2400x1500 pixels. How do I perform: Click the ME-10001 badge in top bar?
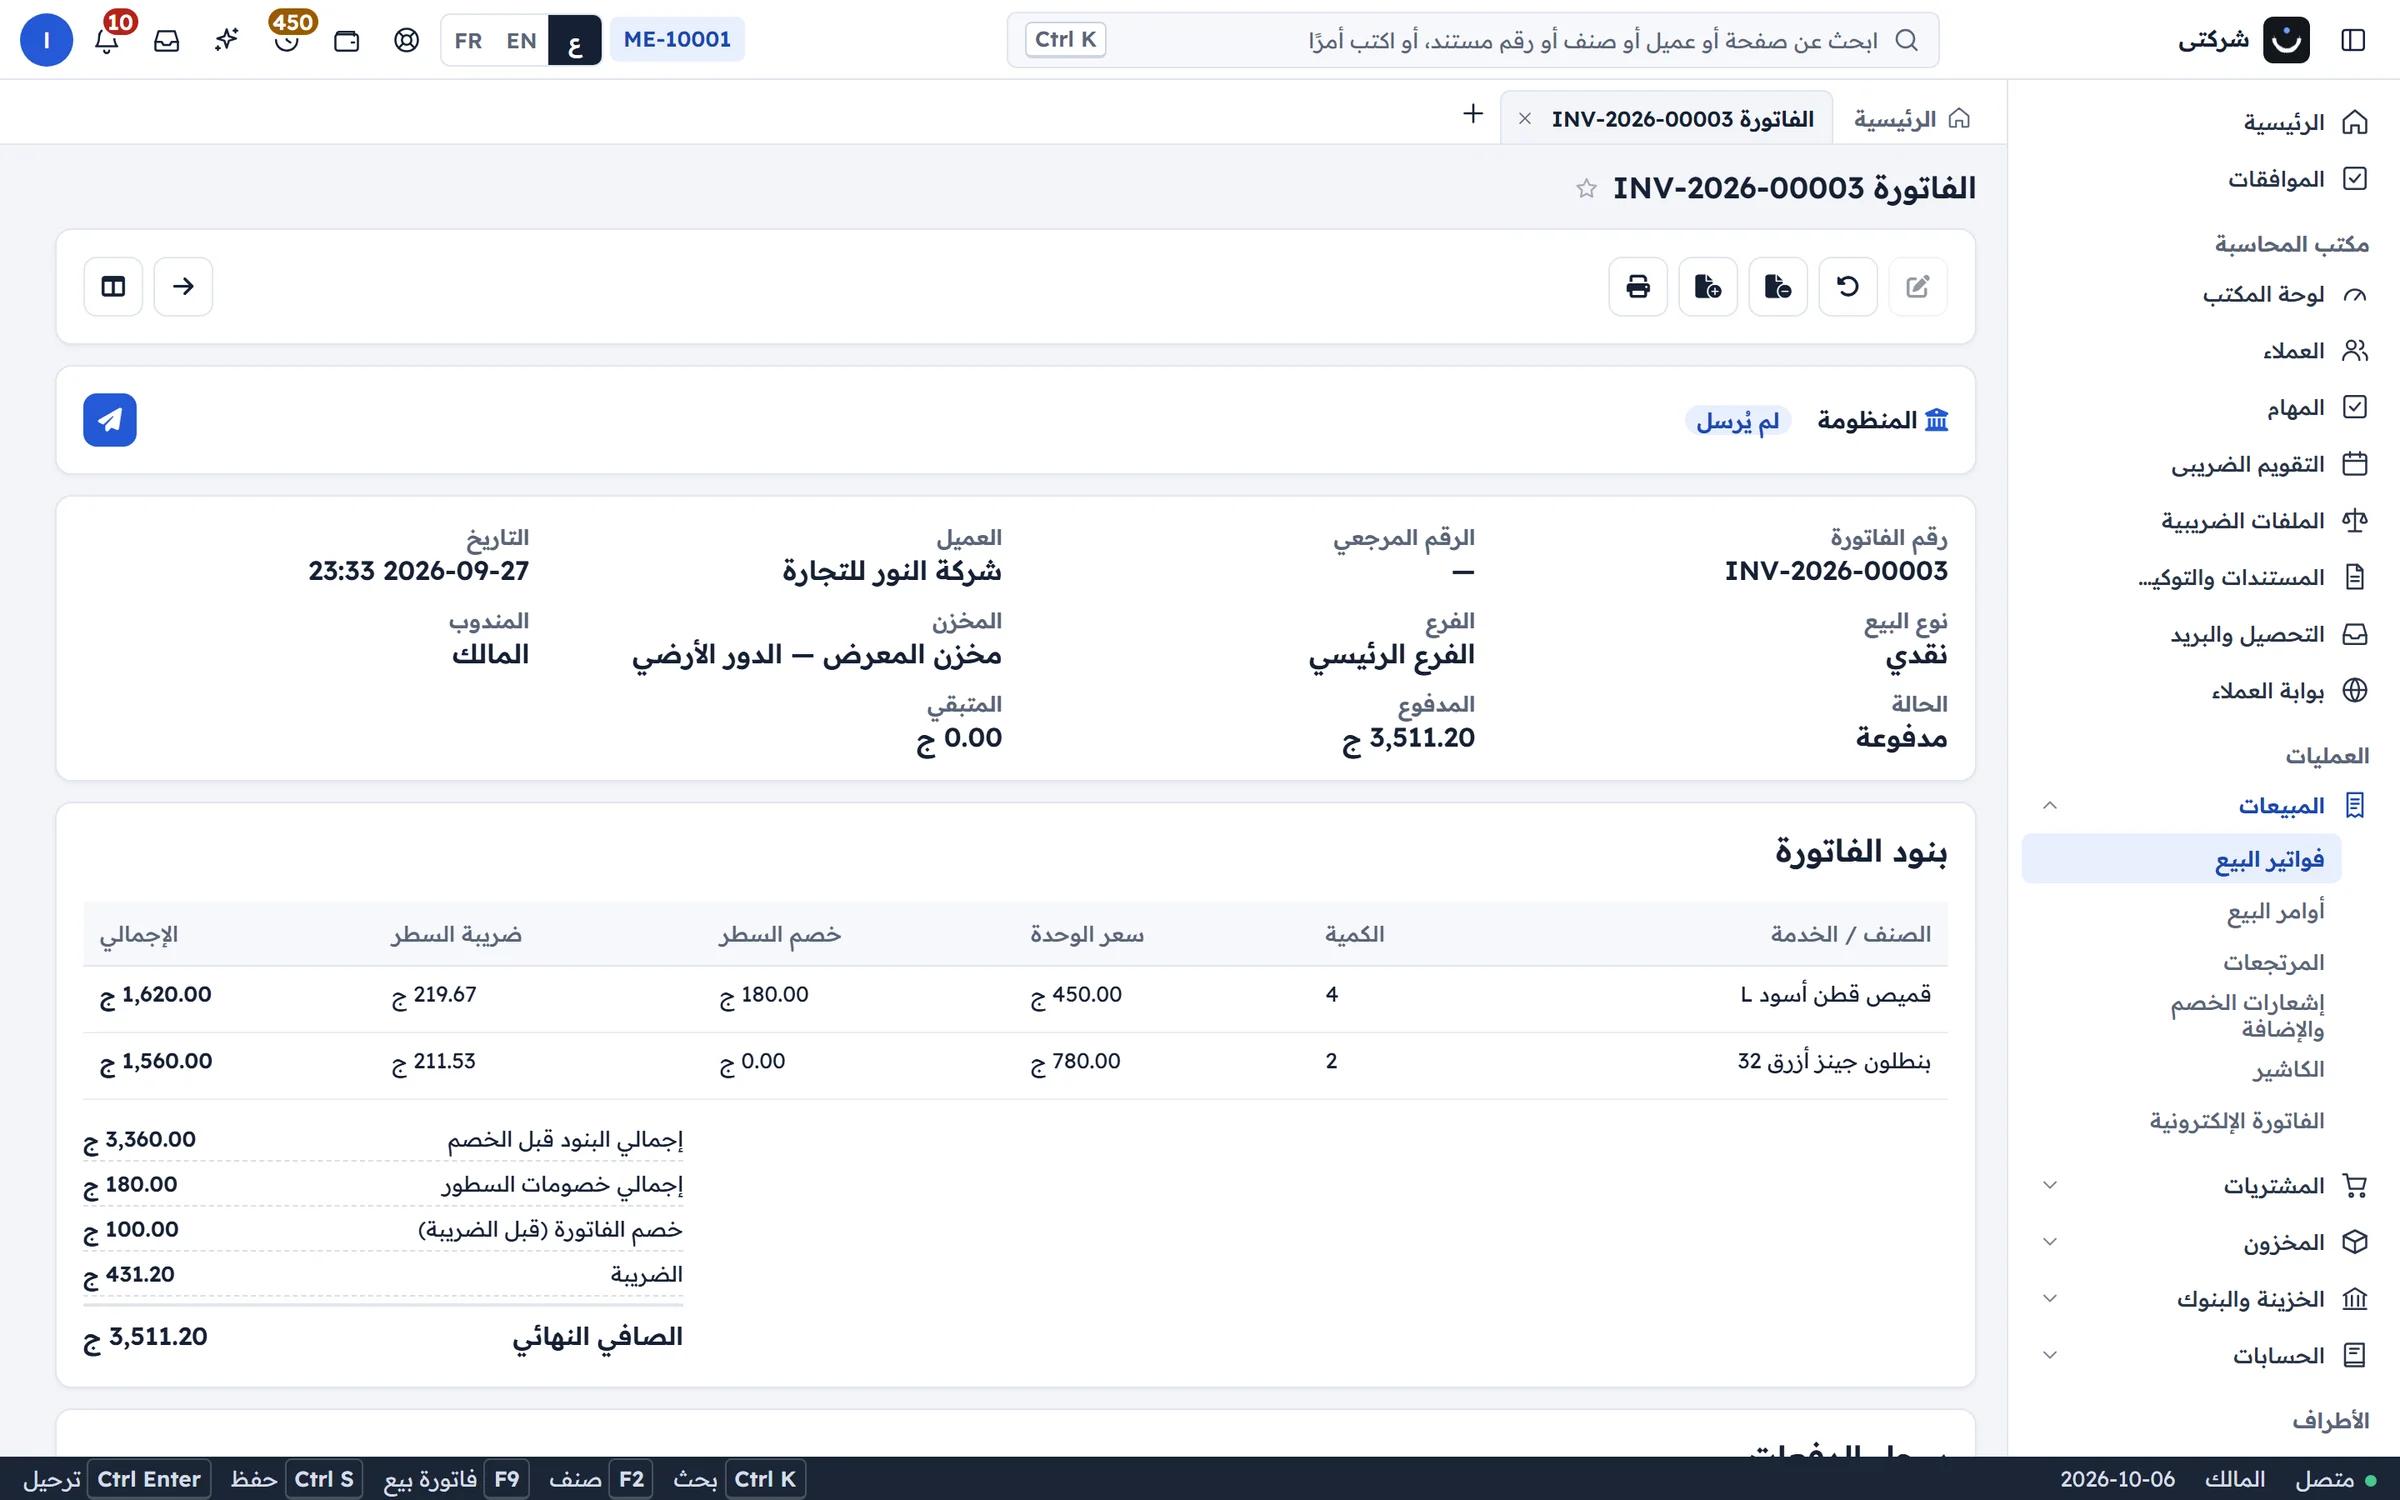(677, 40)
